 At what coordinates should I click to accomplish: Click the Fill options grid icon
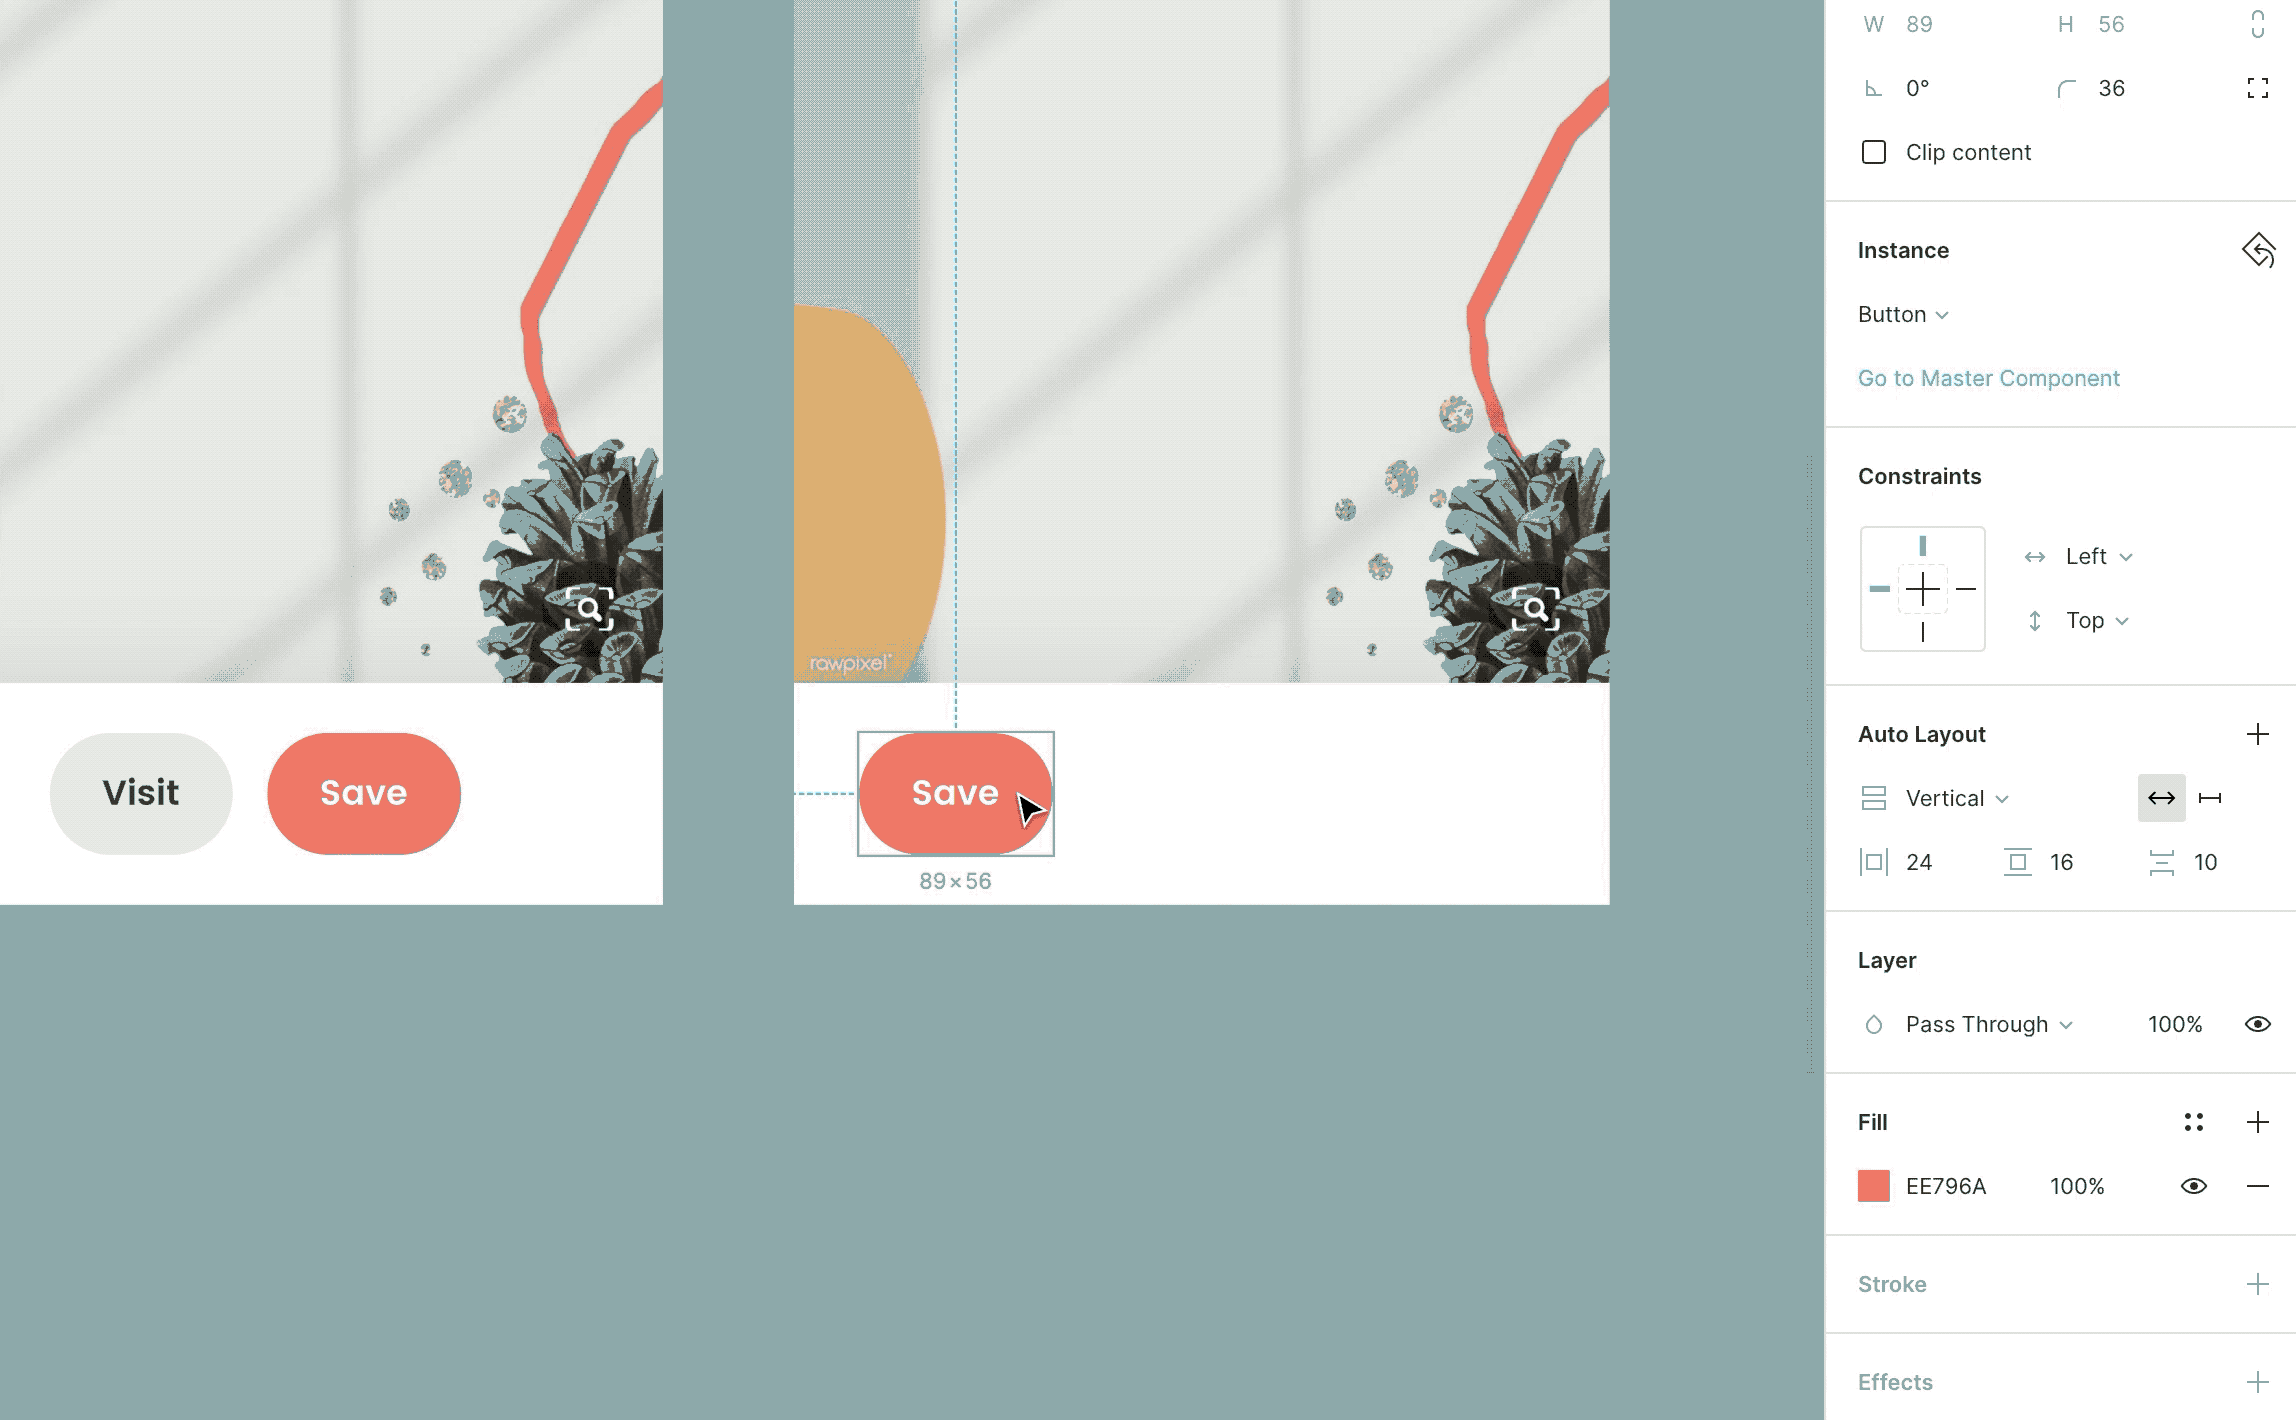(x=2194, y=1122)
